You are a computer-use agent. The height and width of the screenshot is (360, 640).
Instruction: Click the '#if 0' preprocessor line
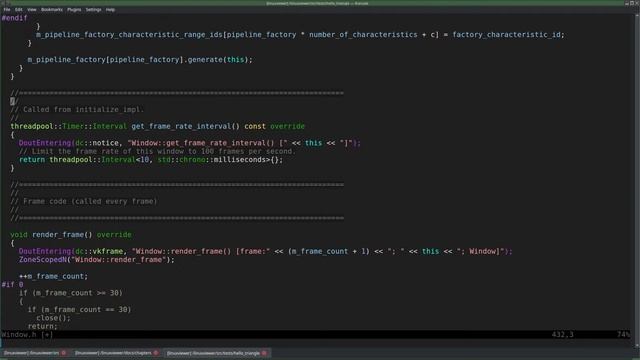(12, 284)
